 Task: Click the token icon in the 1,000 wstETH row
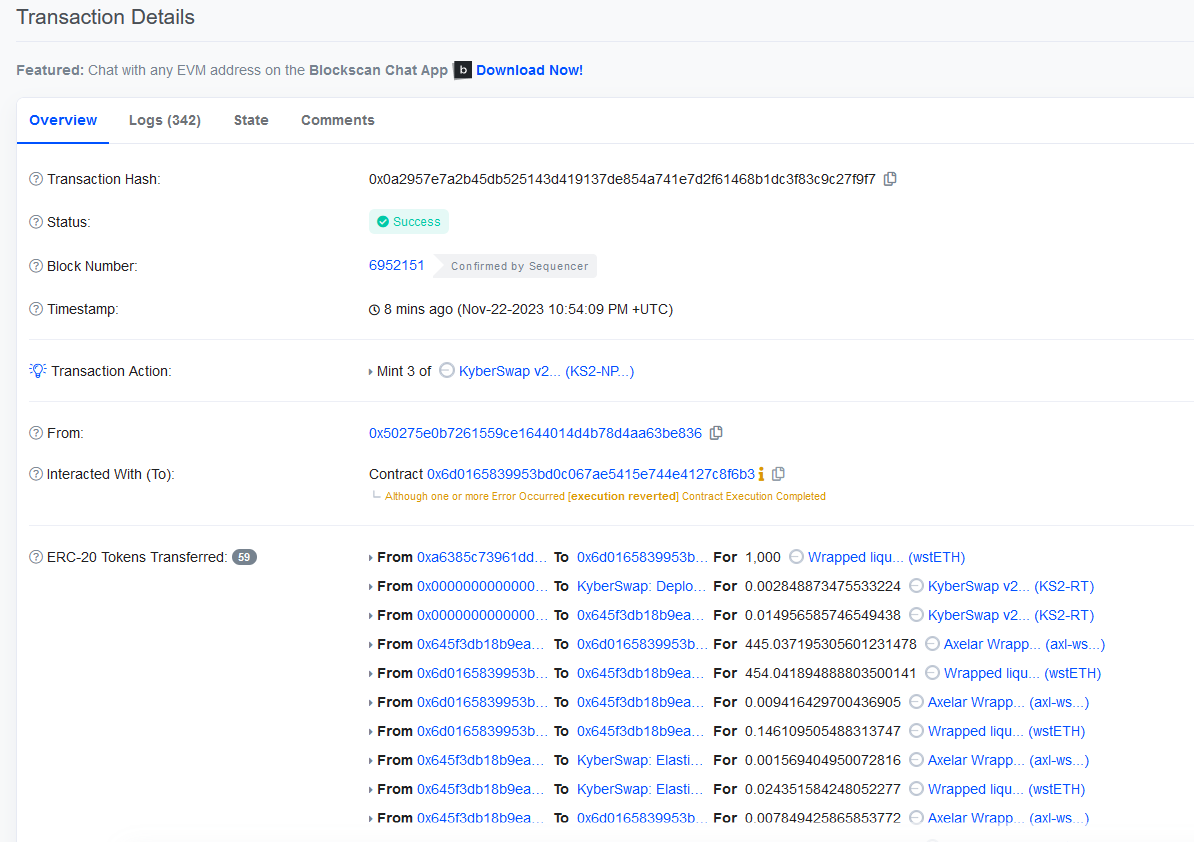796,557
